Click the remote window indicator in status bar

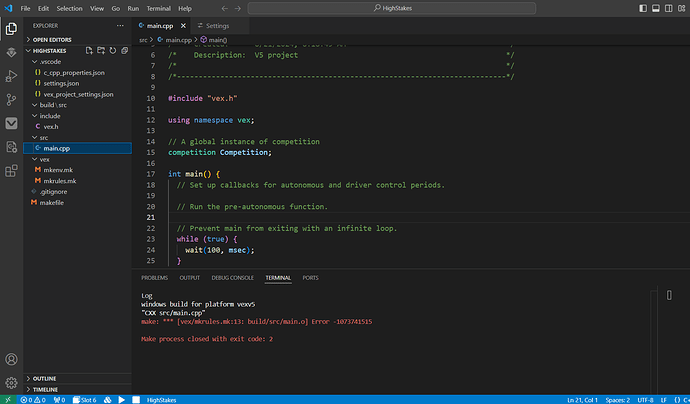[x=8, y=400]
